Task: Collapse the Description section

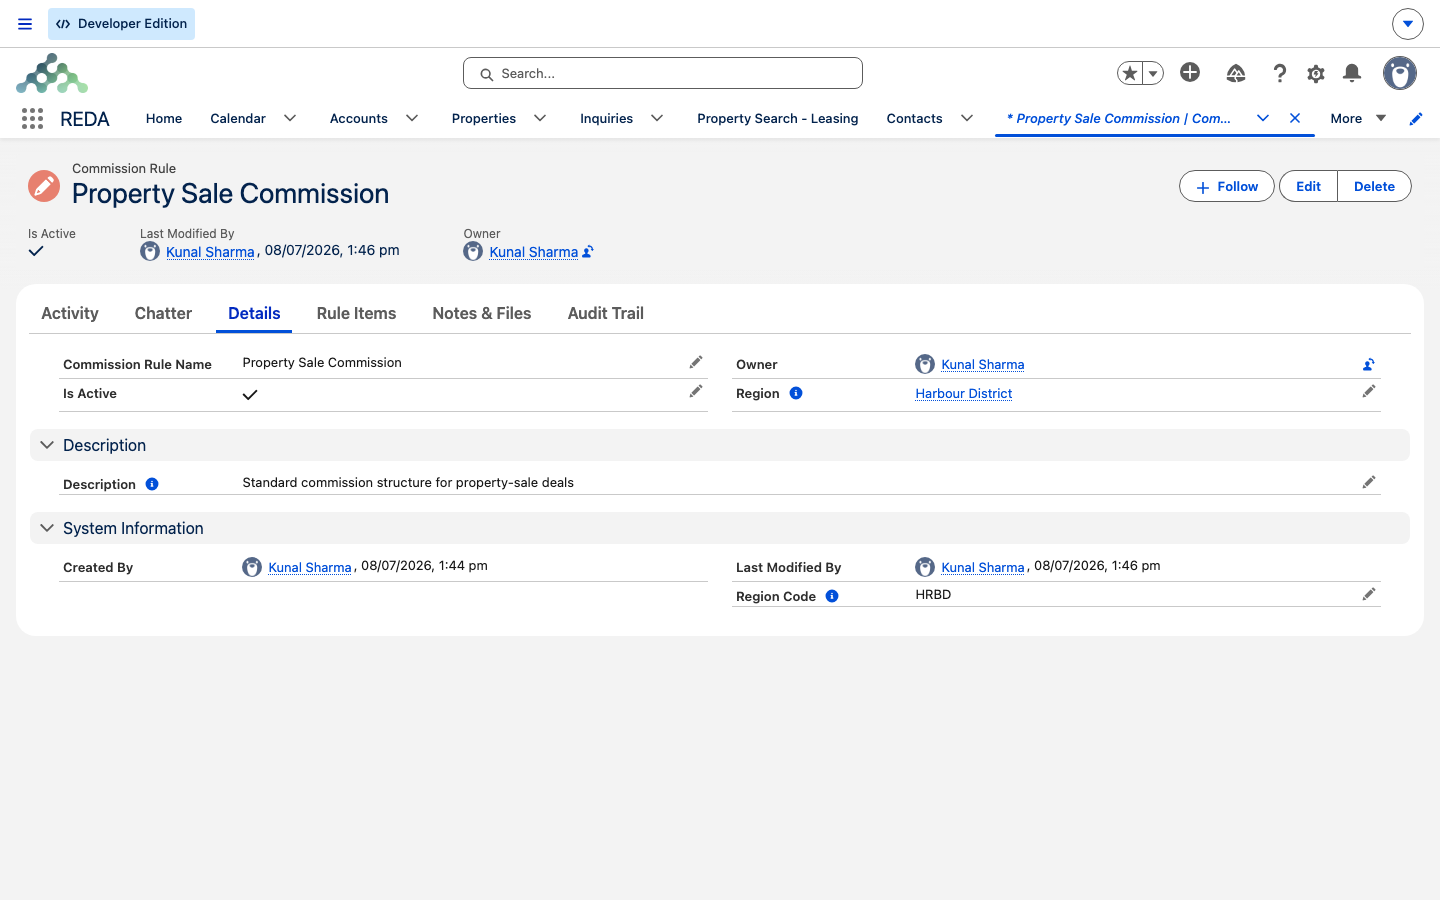Action: pos(47,445)
